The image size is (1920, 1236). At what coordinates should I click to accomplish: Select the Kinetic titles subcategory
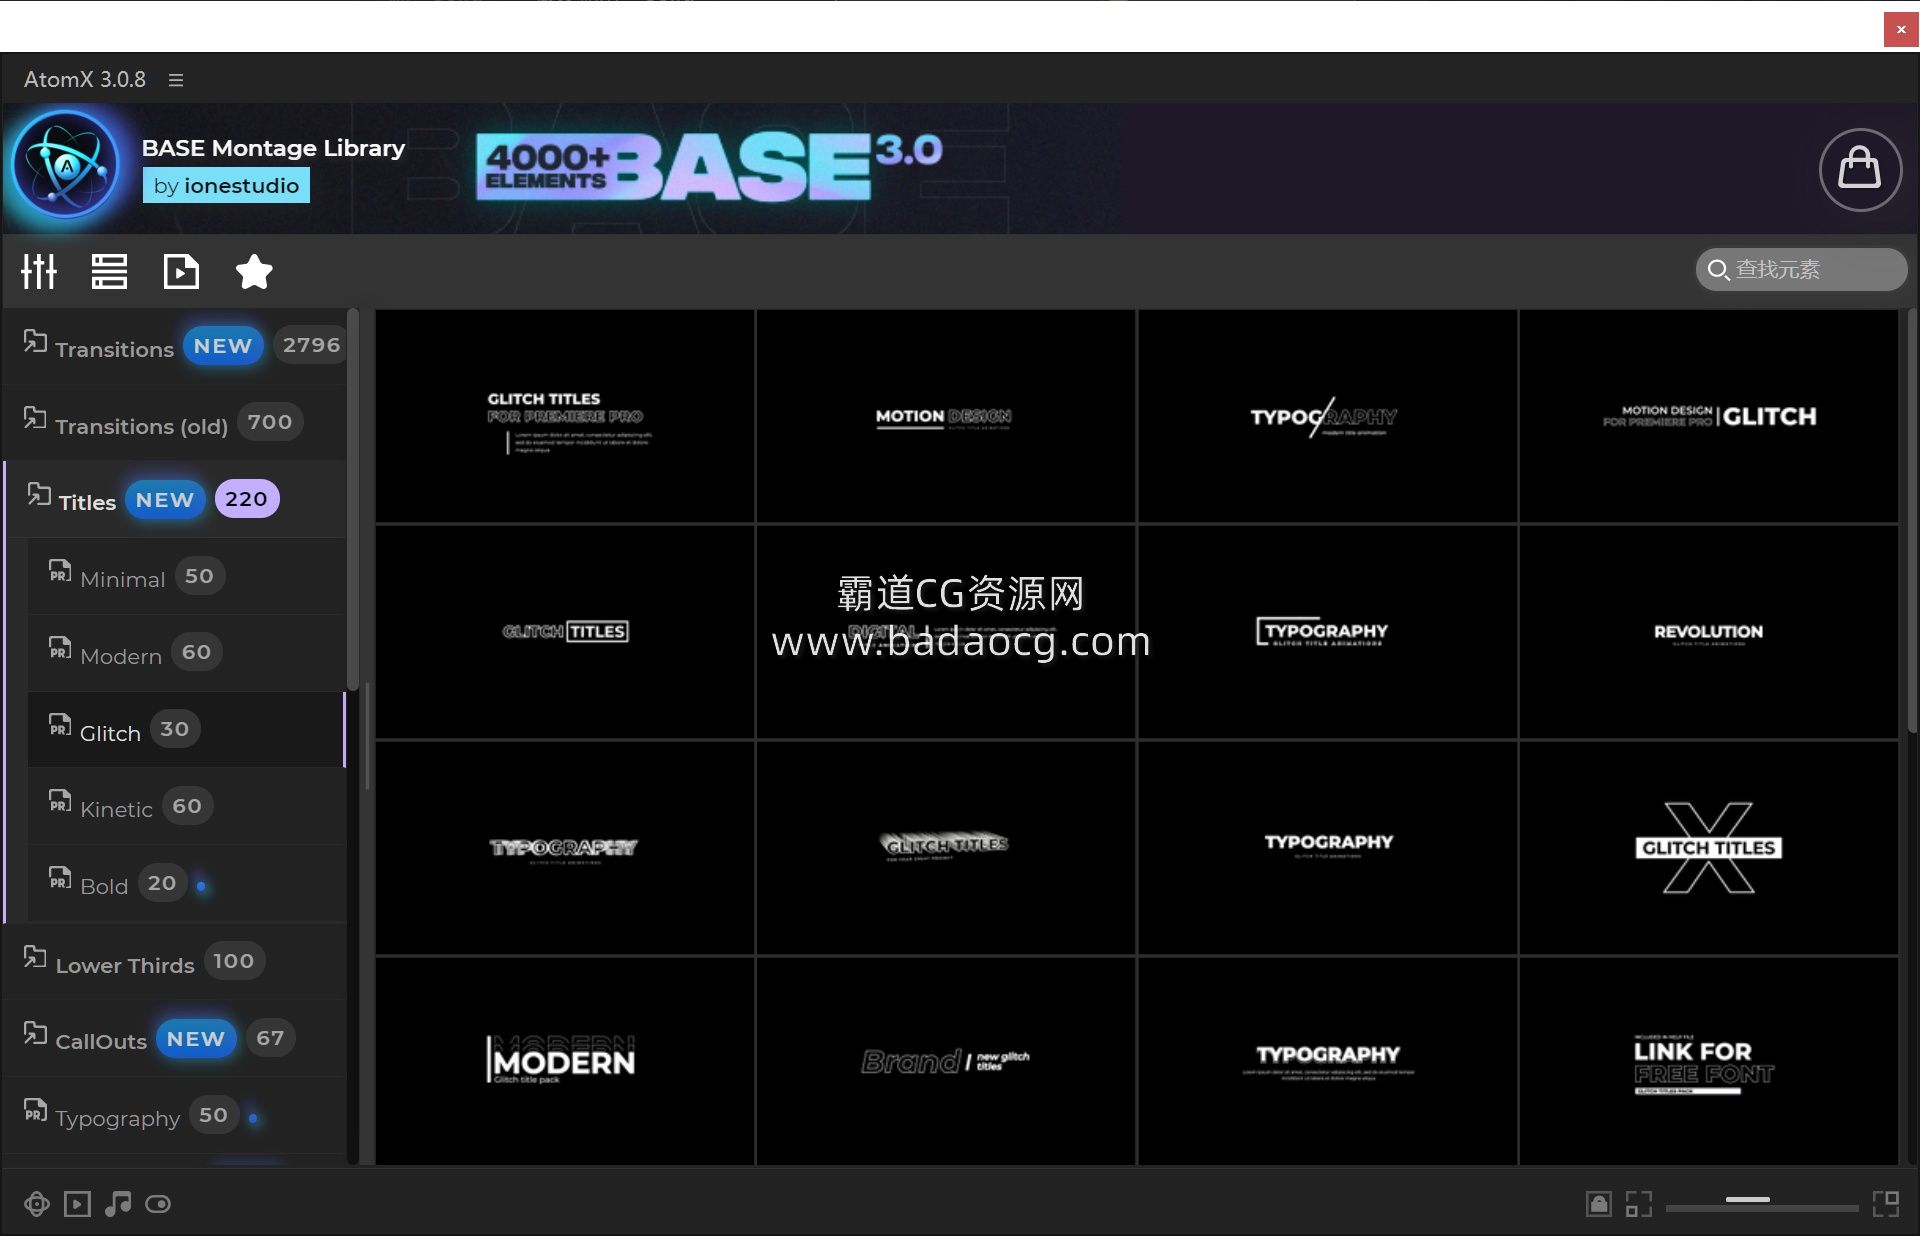tap(186, 806)
